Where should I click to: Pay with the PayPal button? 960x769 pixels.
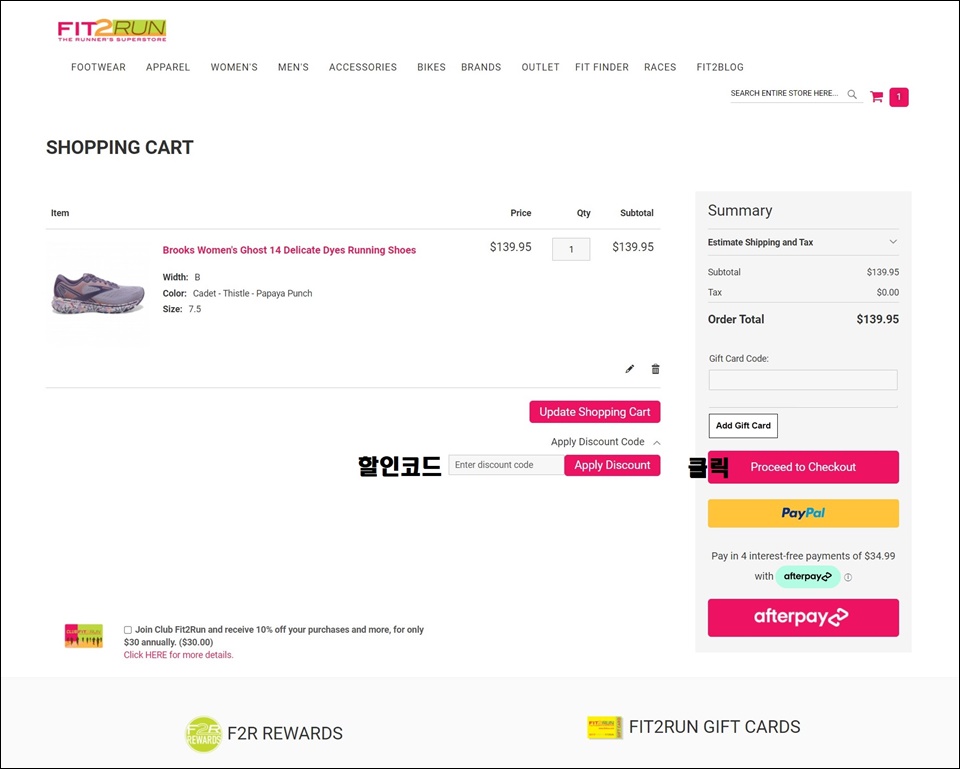[x=803, y=513]
